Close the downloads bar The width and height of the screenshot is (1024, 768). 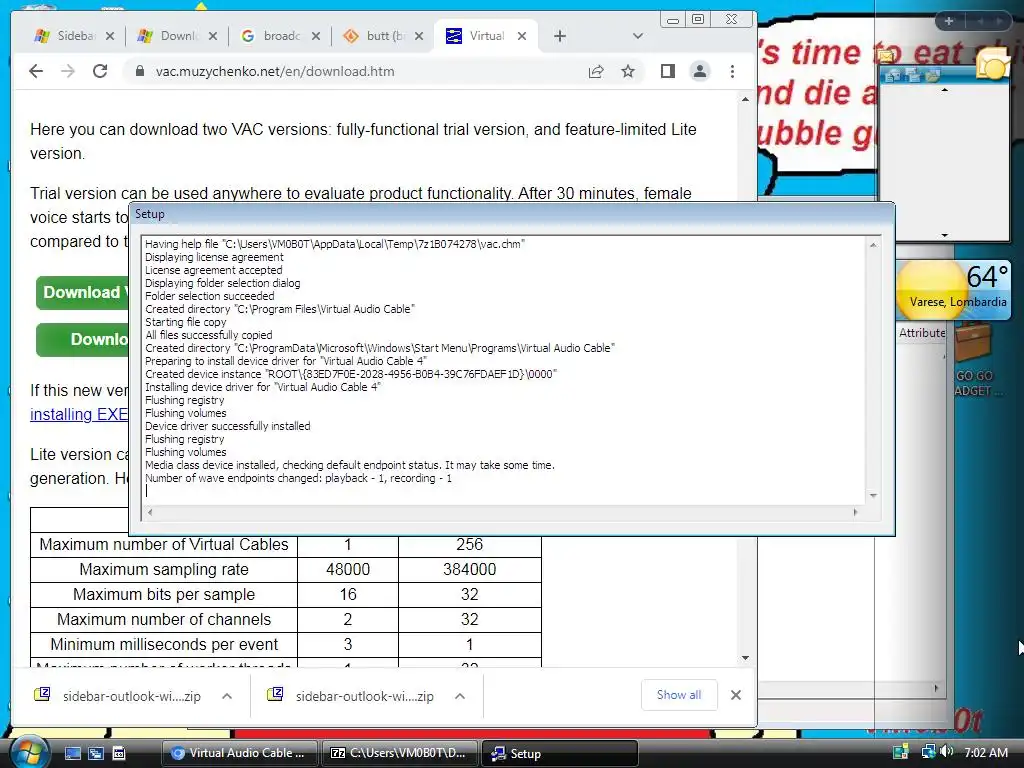click(736, 695)
